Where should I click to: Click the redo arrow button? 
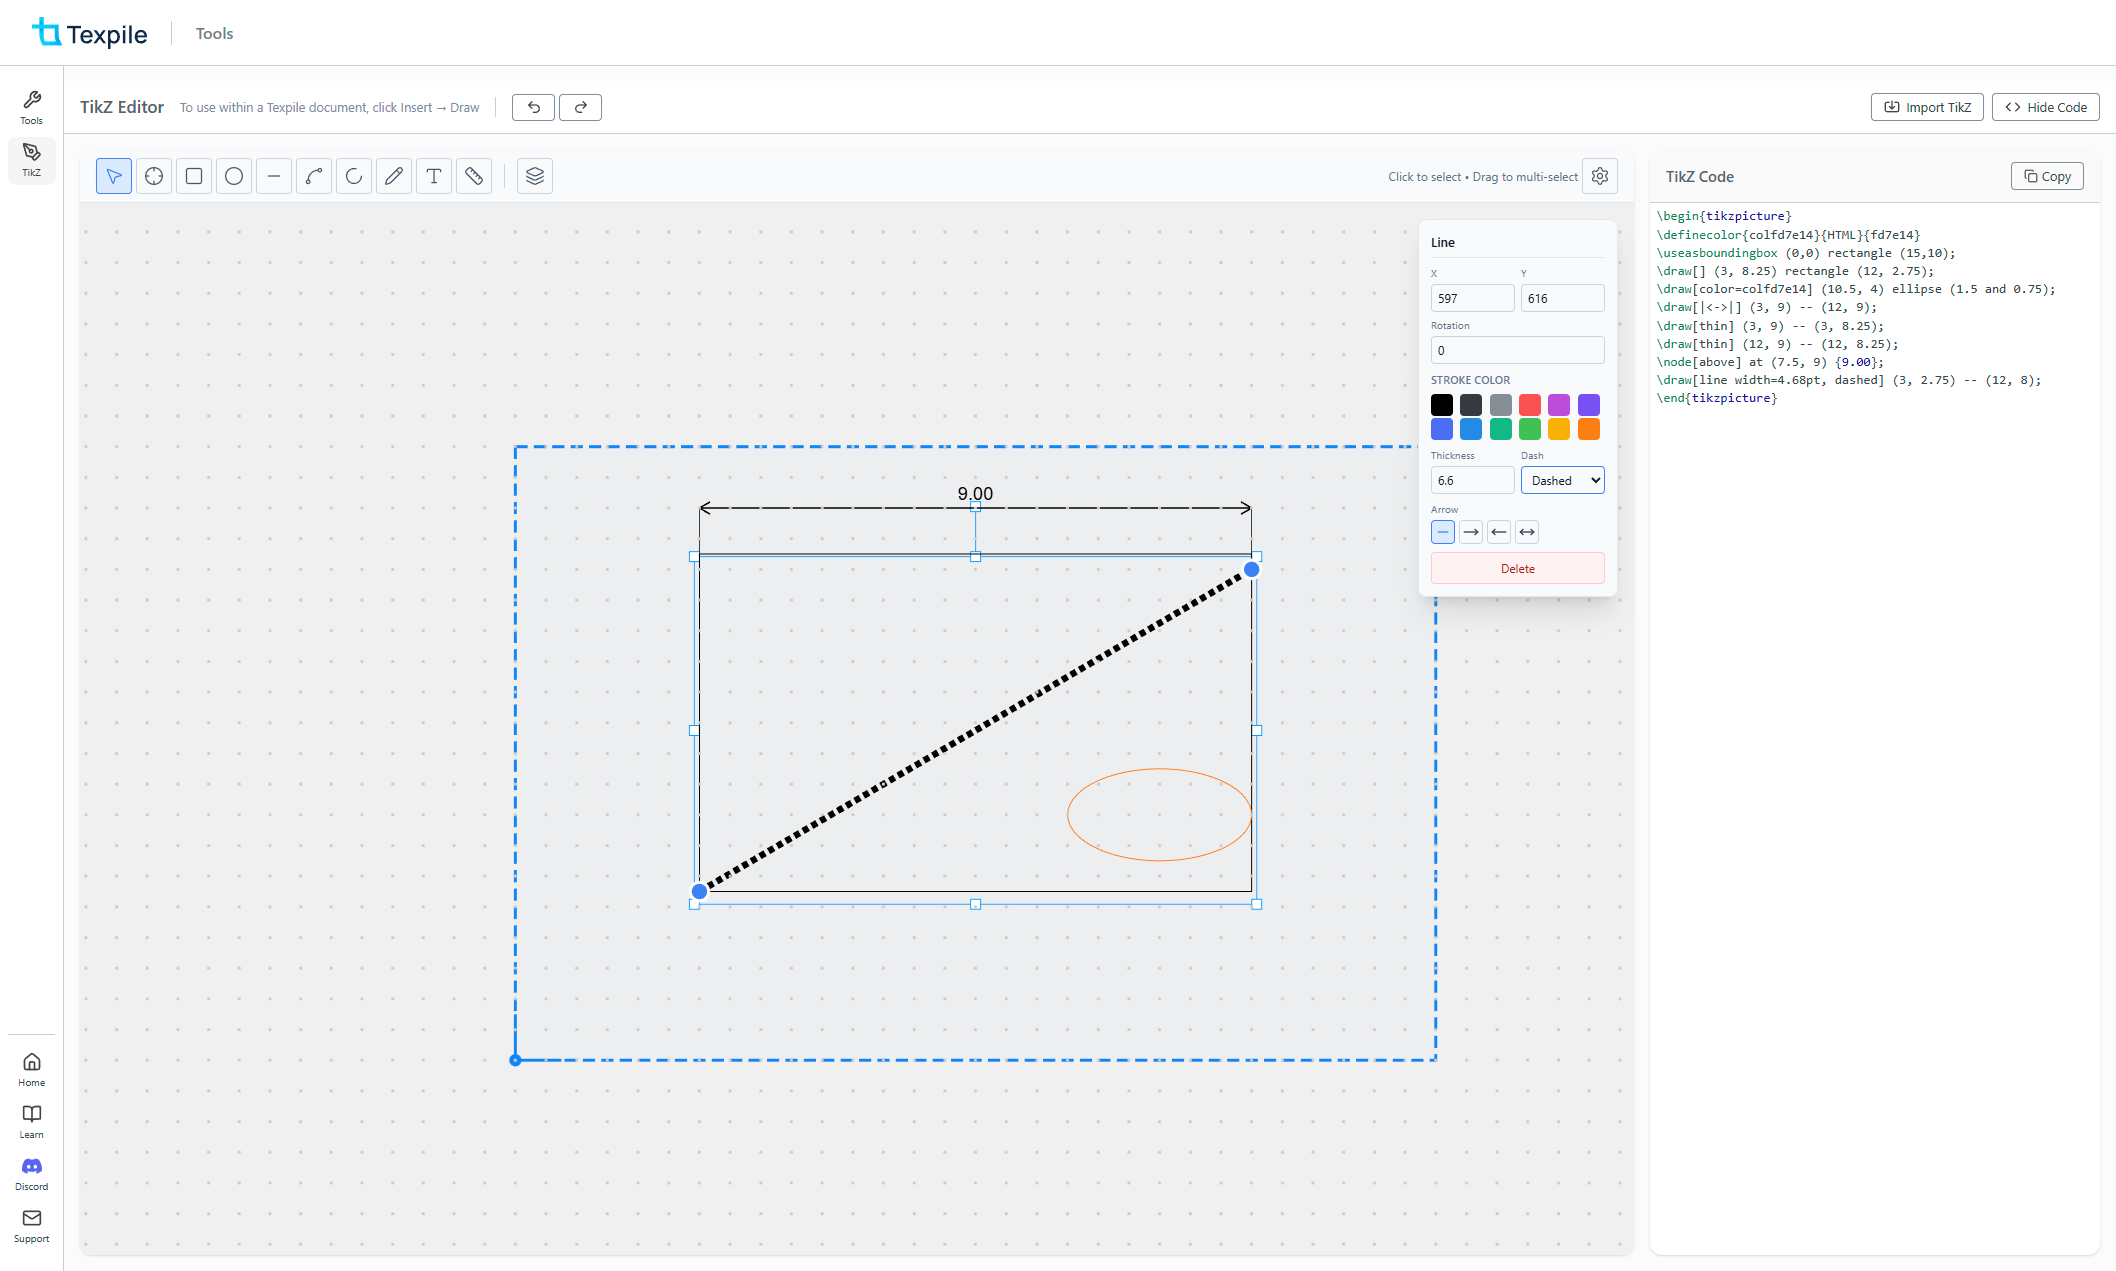coord(580,107)
